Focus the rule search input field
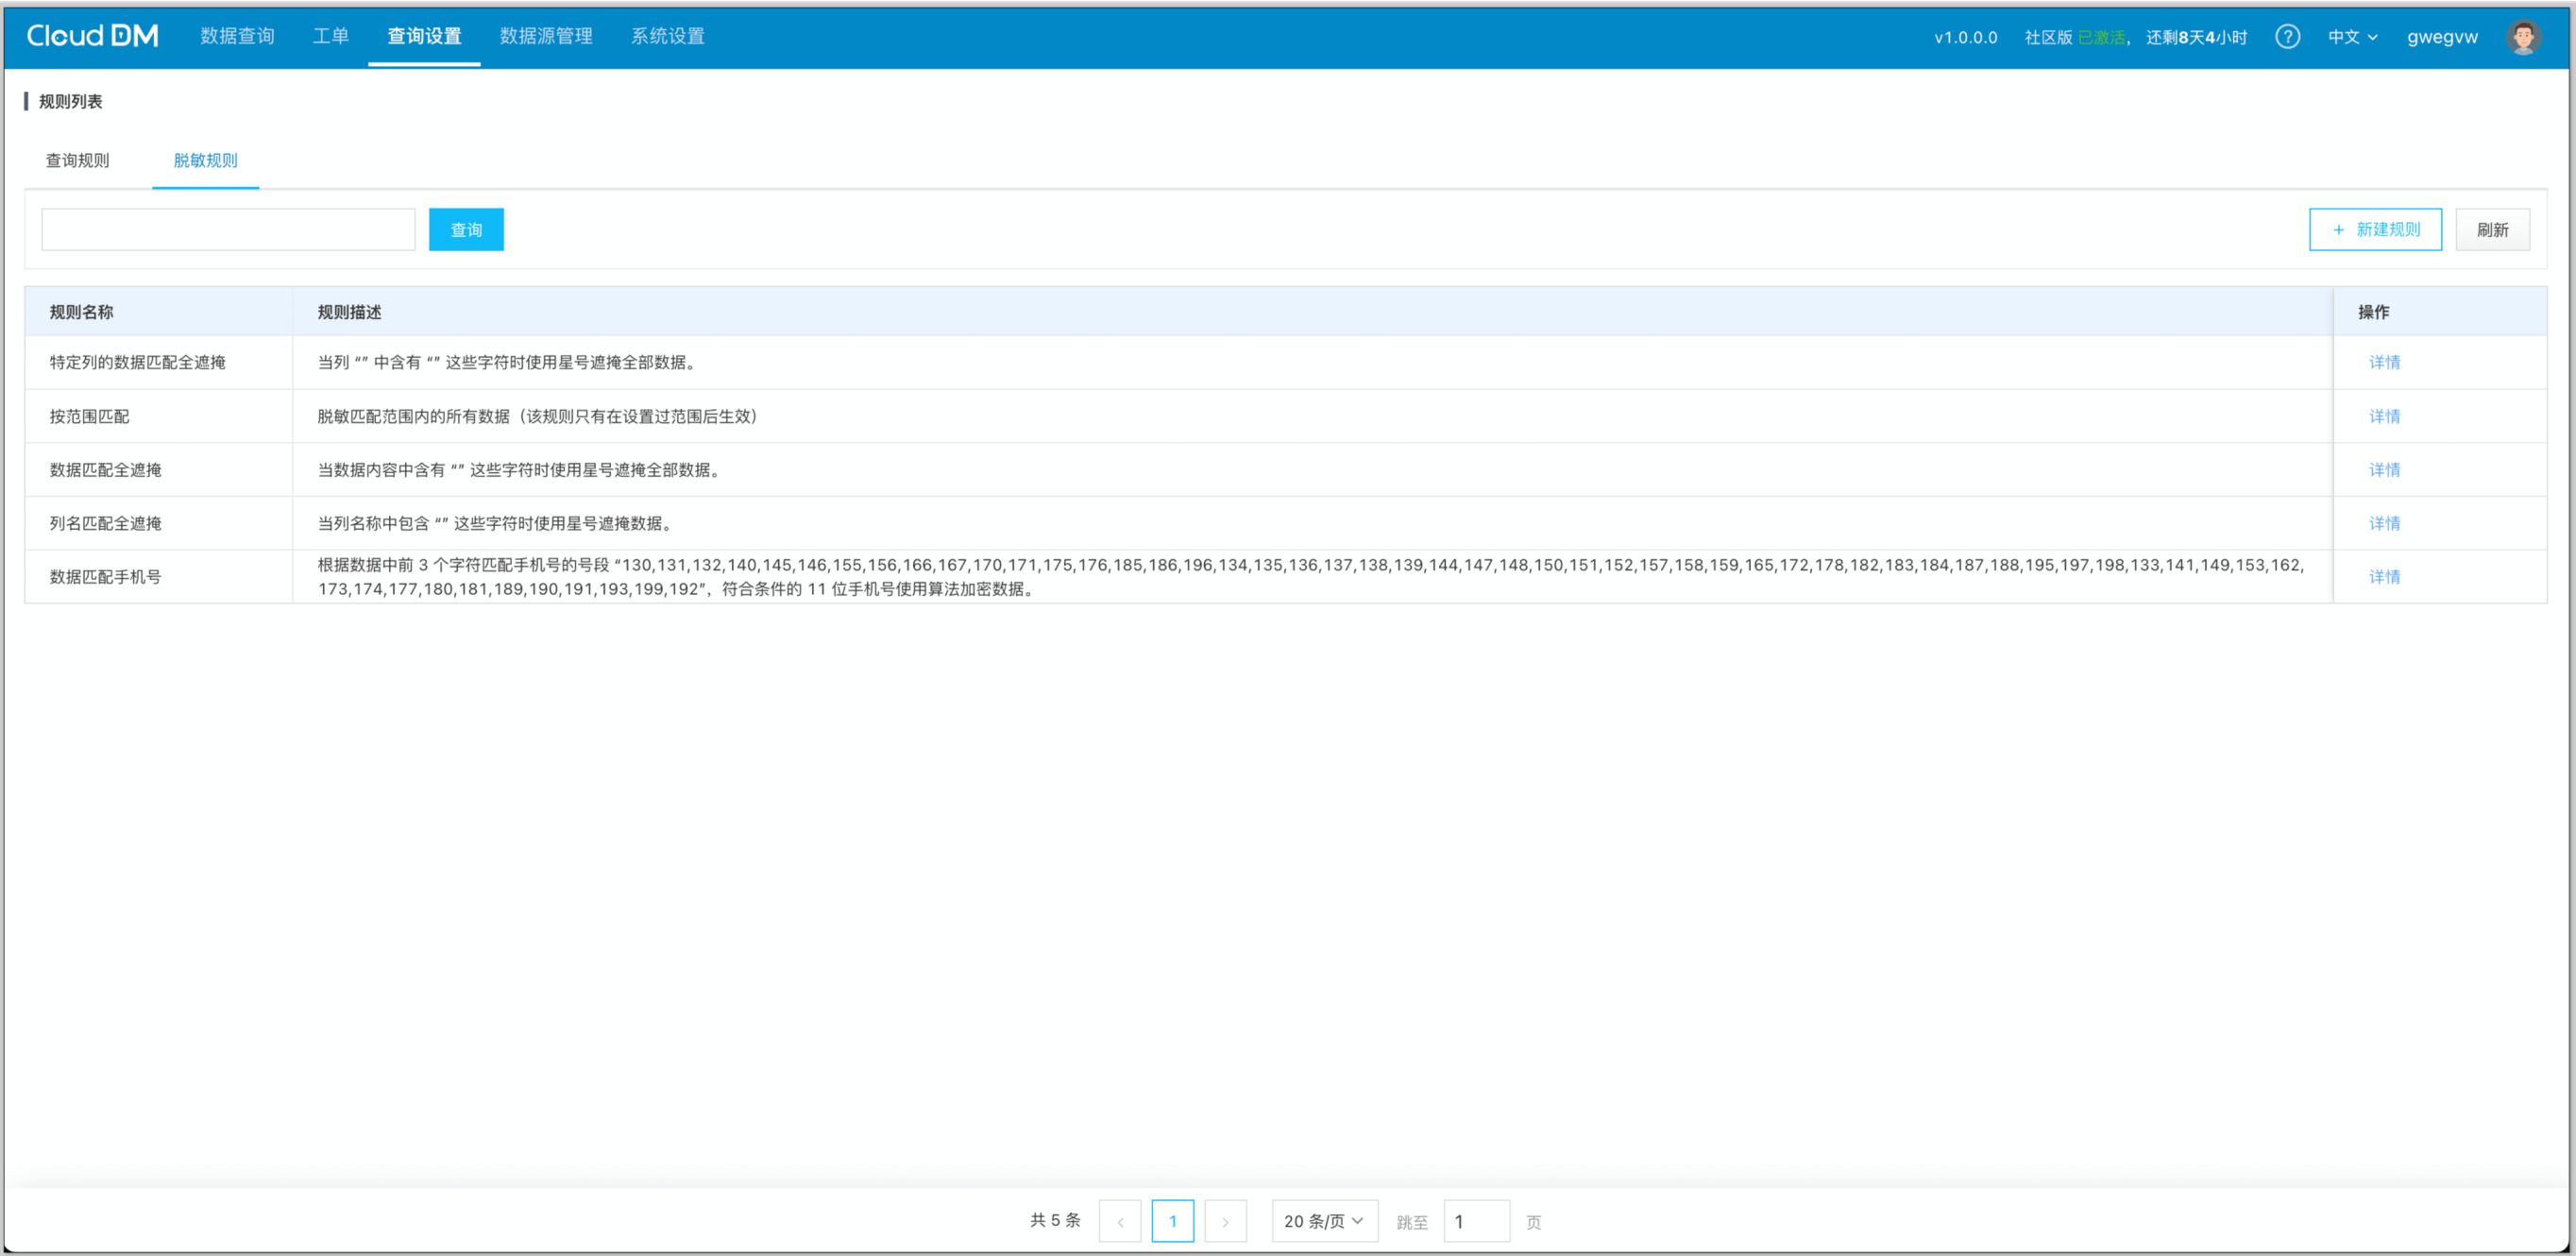 228,230
